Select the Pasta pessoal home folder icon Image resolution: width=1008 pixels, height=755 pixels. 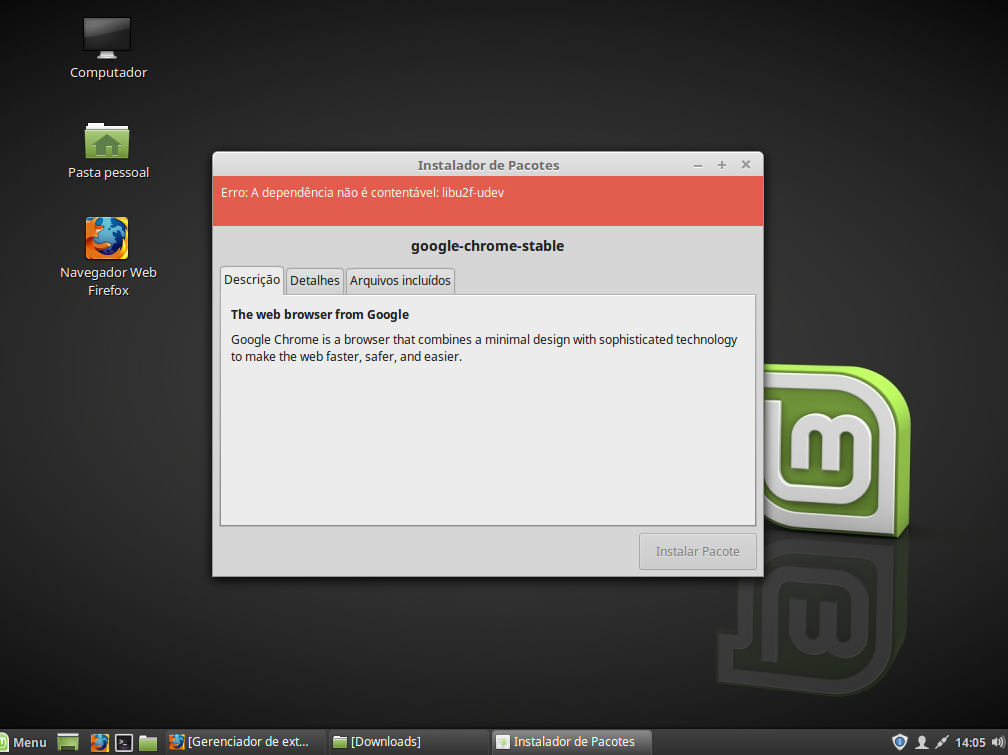coord(107,151)
